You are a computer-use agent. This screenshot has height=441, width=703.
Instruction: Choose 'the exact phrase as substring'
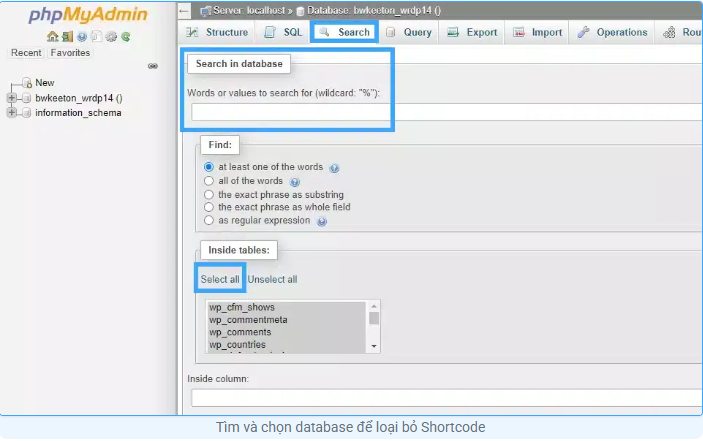209,195
